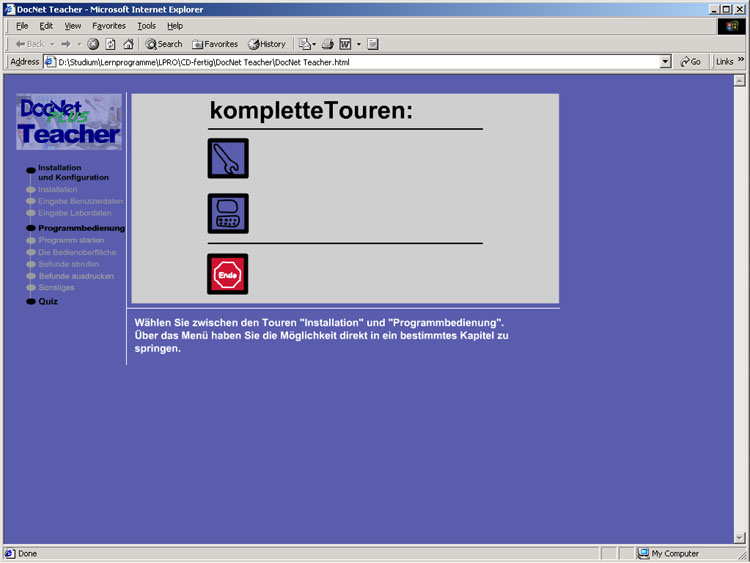Screen dimensions: 750x563
Task: Open the Search pane from toolbar
Action: coord(164,44)
